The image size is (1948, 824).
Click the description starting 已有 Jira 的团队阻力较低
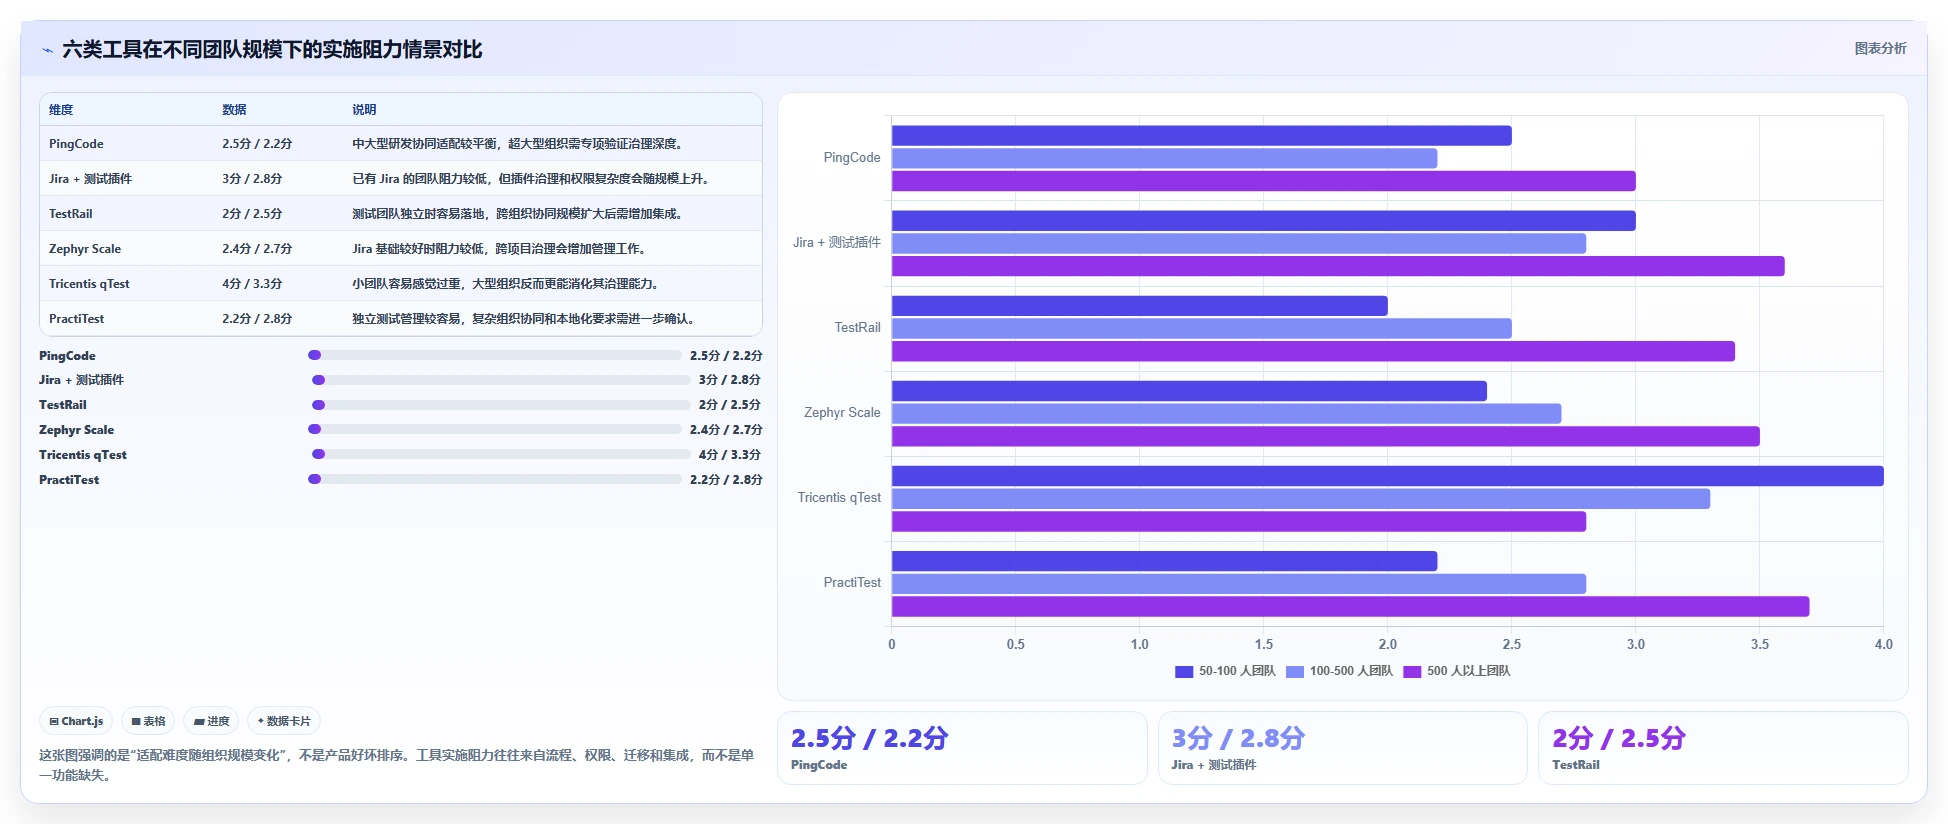[x=532, y=179]
